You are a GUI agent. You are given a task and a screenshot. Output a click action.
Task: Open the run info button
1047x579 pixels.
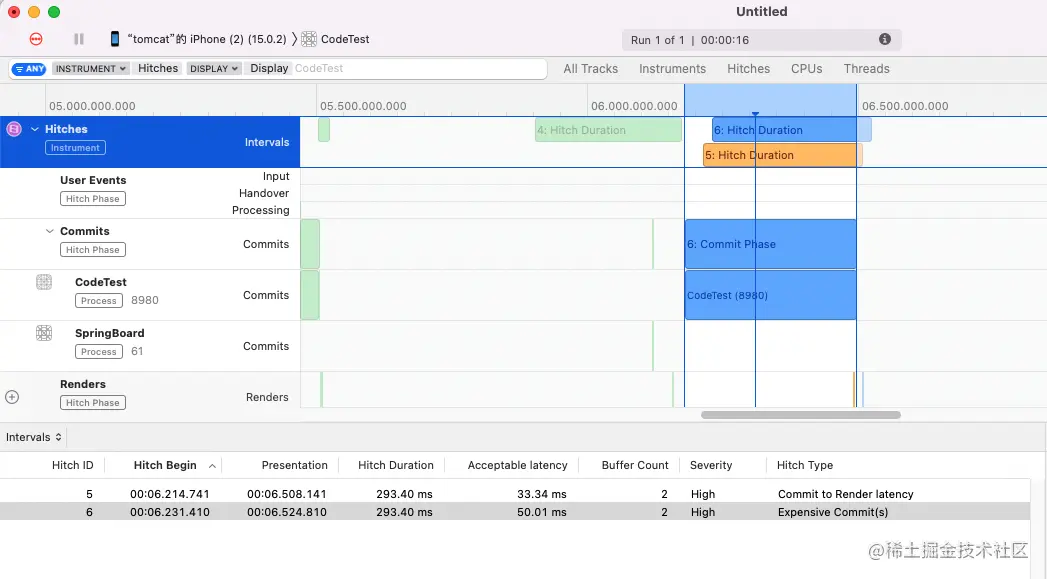(x=885, y=39)
